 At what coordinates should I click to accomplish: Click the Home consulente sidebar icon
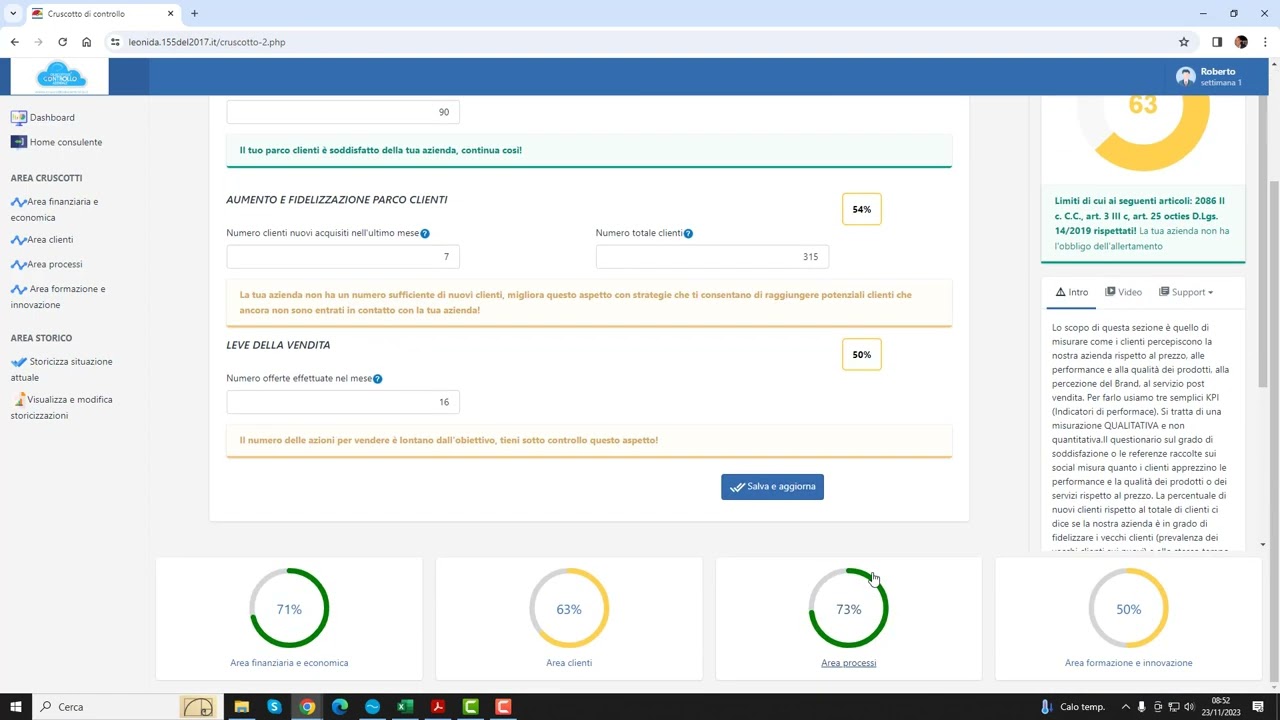click(x=18, y=142)
